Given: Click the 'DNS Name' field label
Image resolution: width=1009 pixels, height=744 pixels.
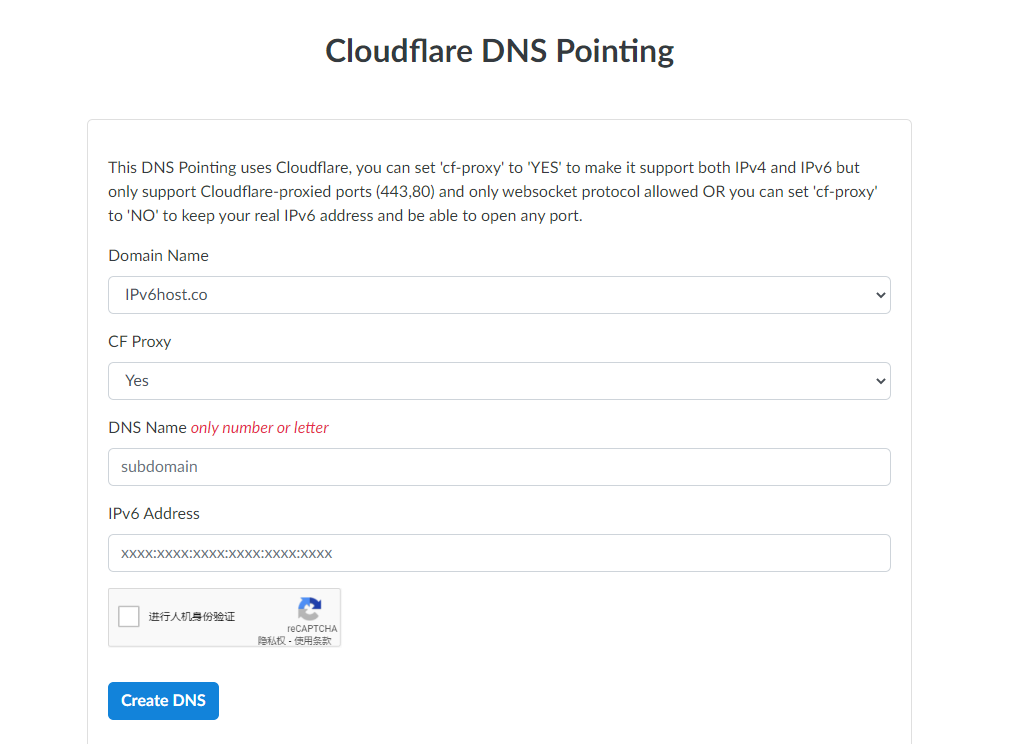Looking at the screenshot, I should pyautogui.click(x=147, y=428).
